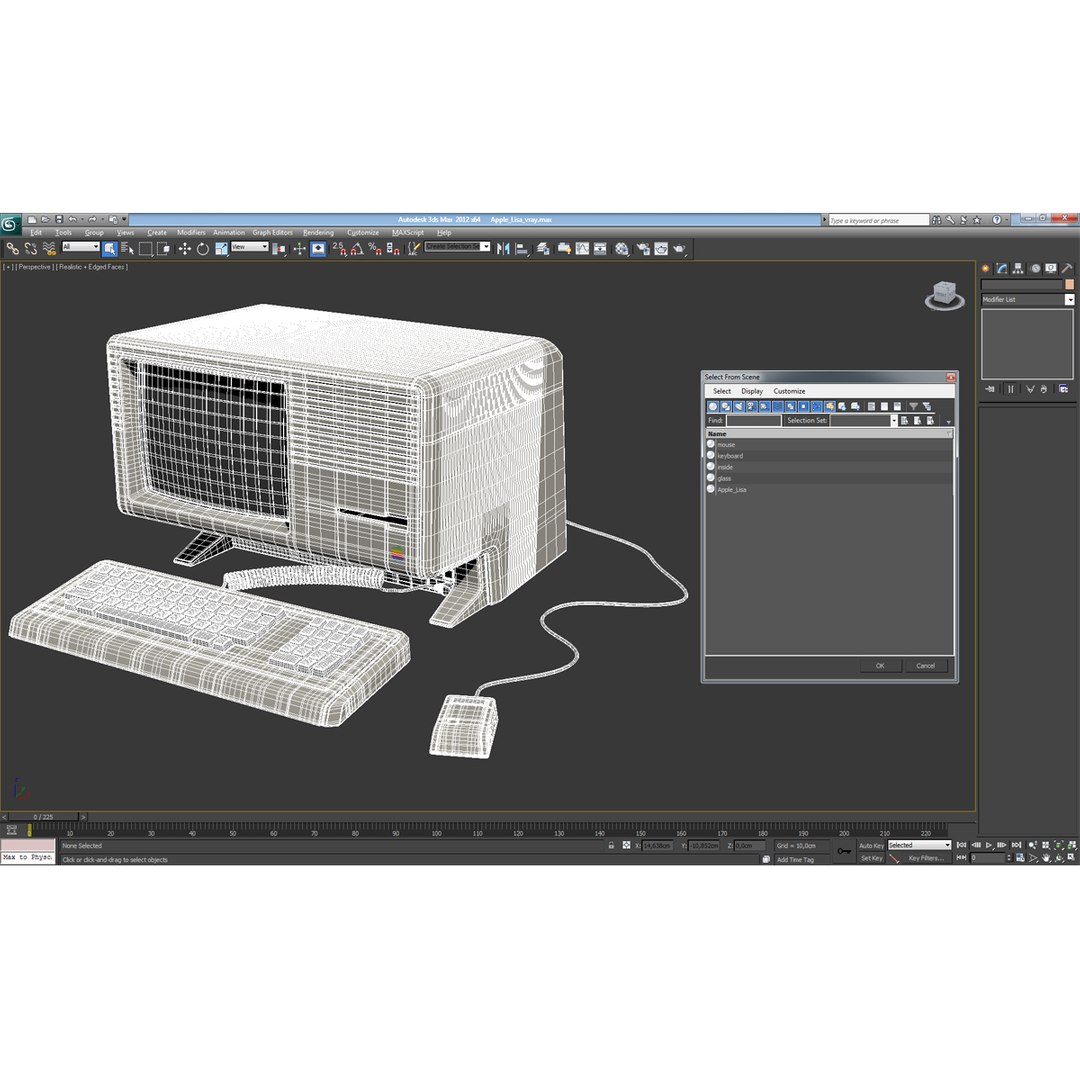This screenshot has height=1080, width=1080.
Task: Open the Edit menu
Action: [x=36, y=233]
